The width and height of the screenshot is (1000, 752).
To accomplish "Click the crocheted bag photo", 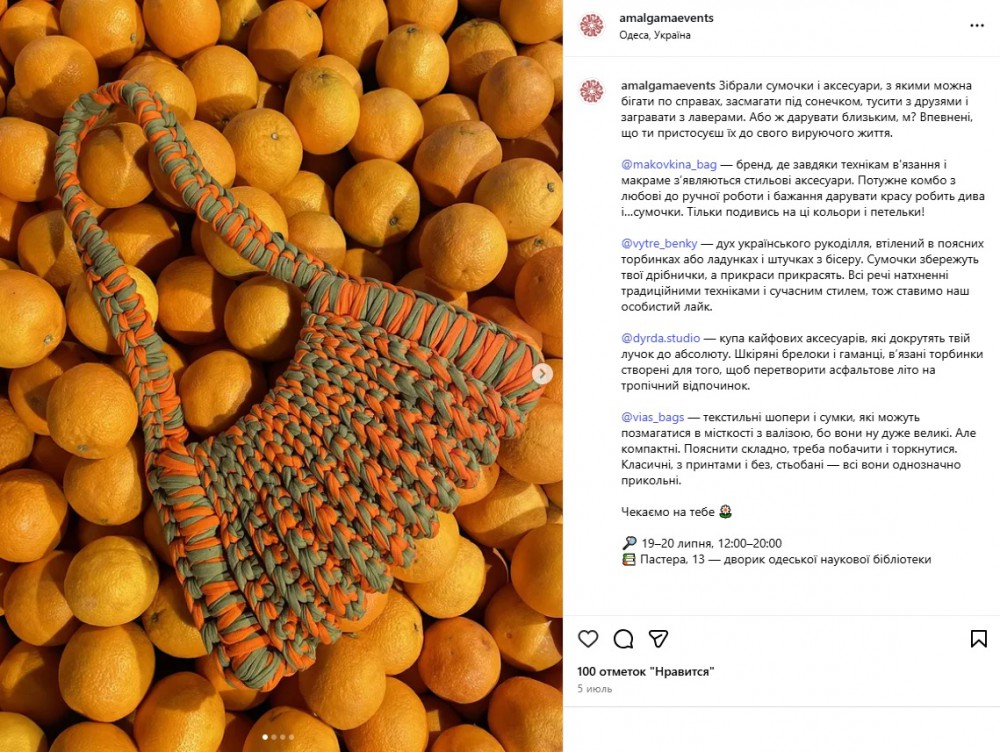I will (x=281, y=376).
